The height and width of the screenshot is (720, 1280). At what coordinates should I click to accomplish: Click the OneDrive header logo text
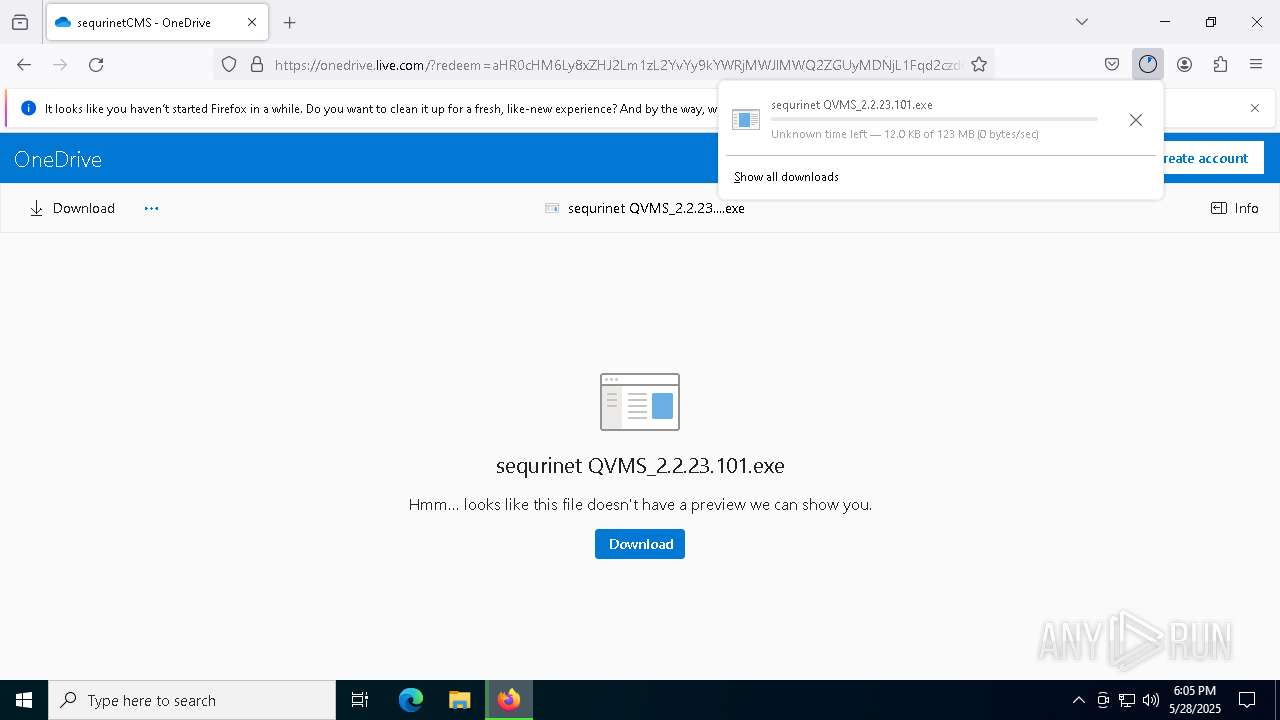[58, 159]
